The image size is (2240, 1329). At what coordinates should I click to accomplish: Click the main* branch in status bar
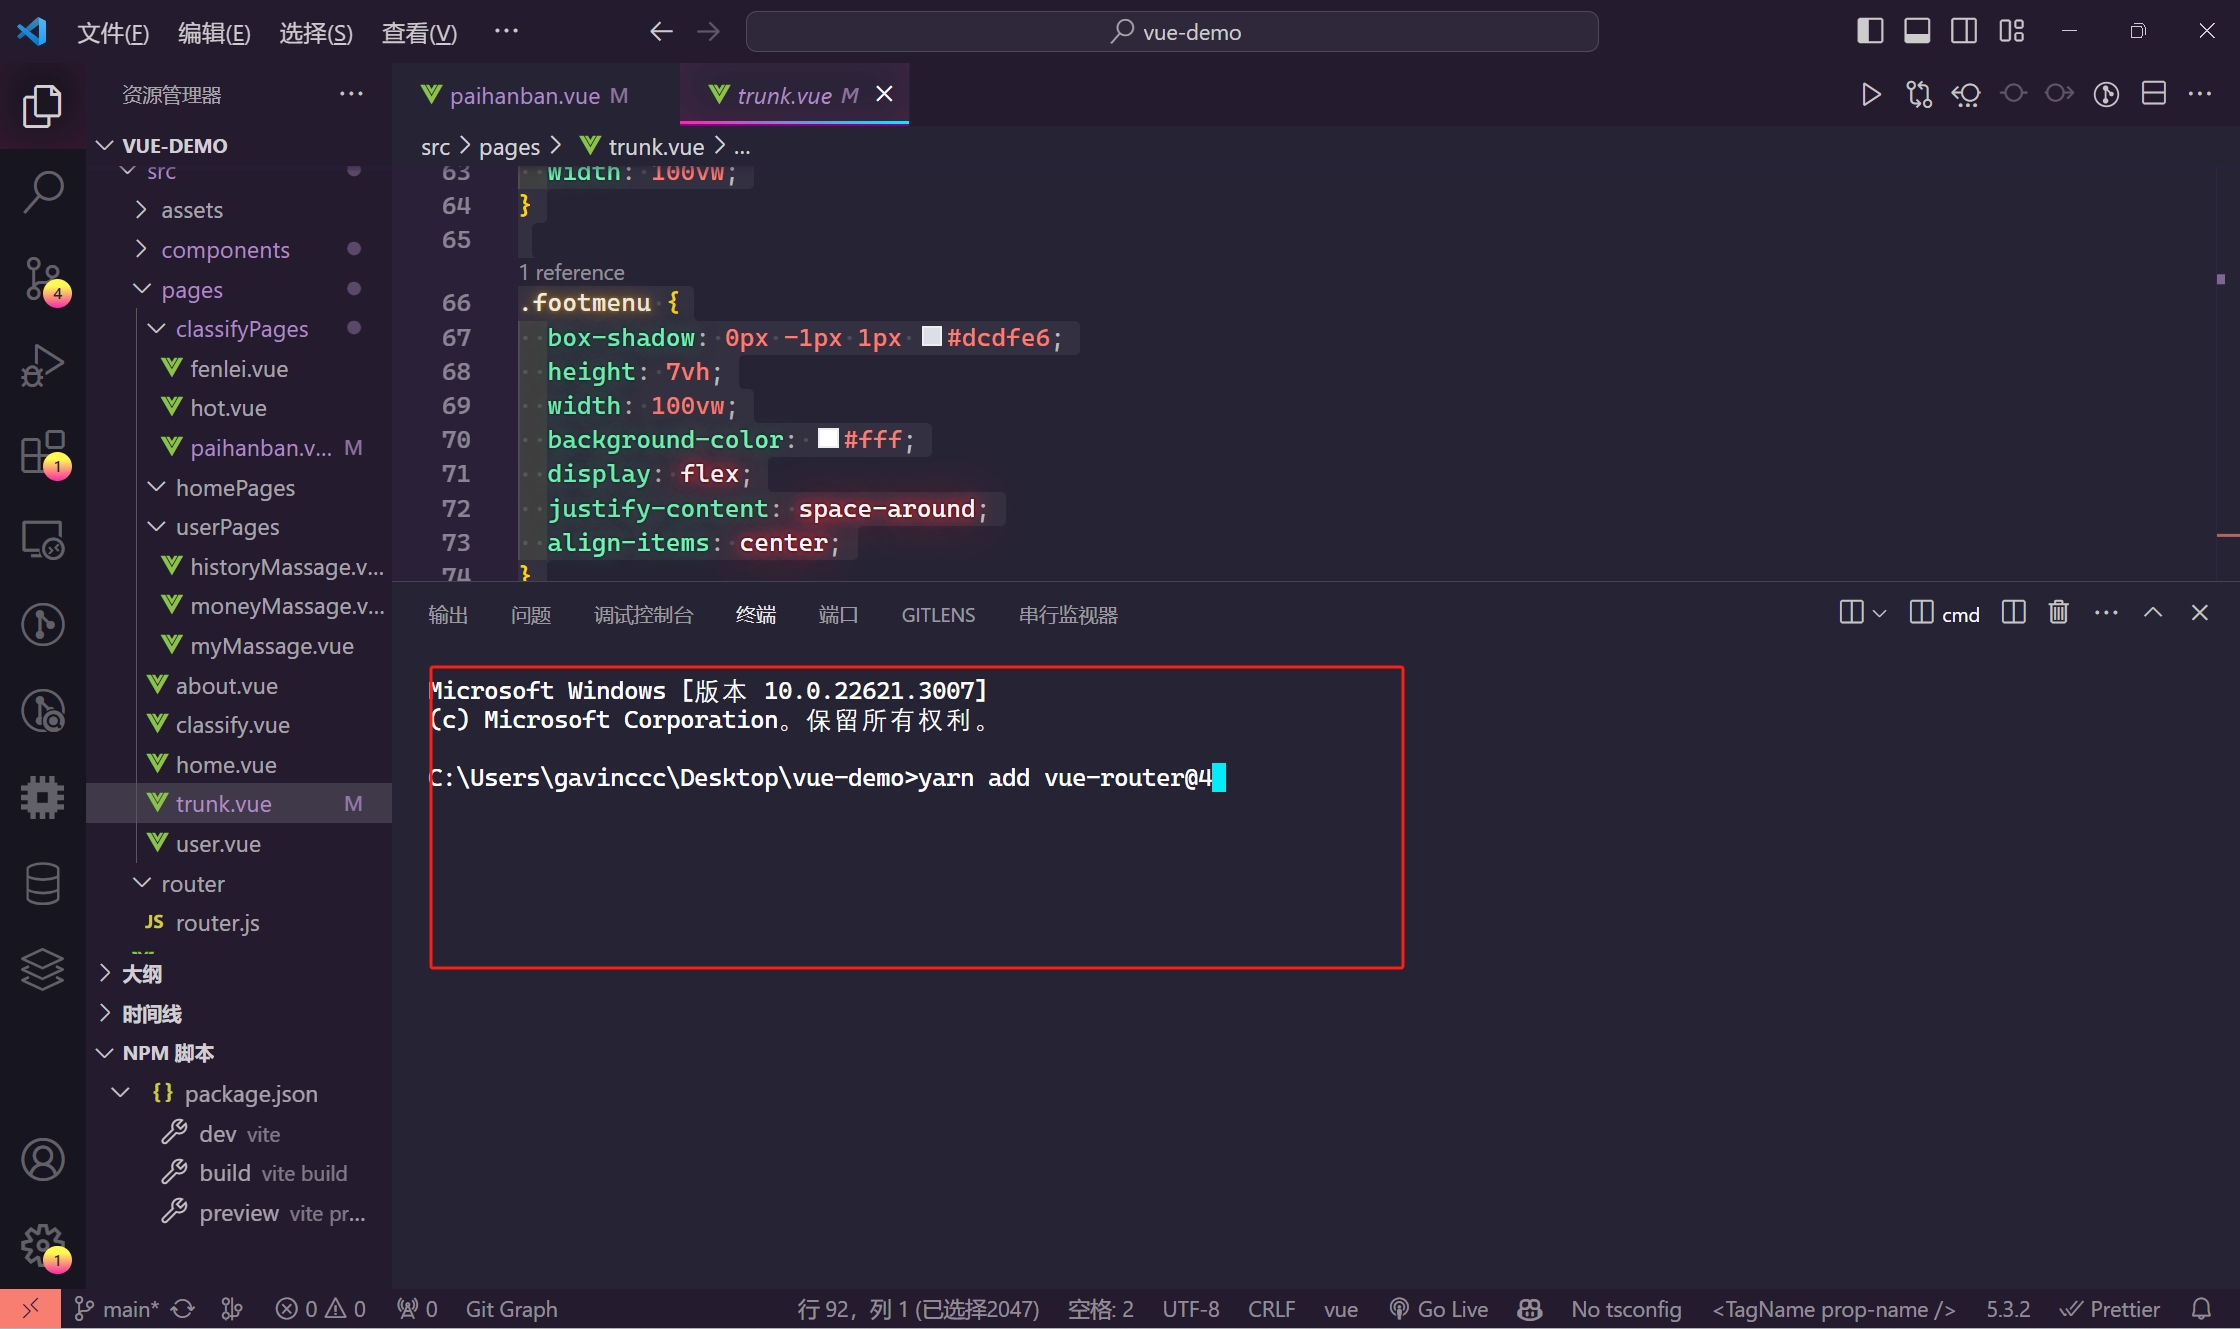tap(117, 1309)
